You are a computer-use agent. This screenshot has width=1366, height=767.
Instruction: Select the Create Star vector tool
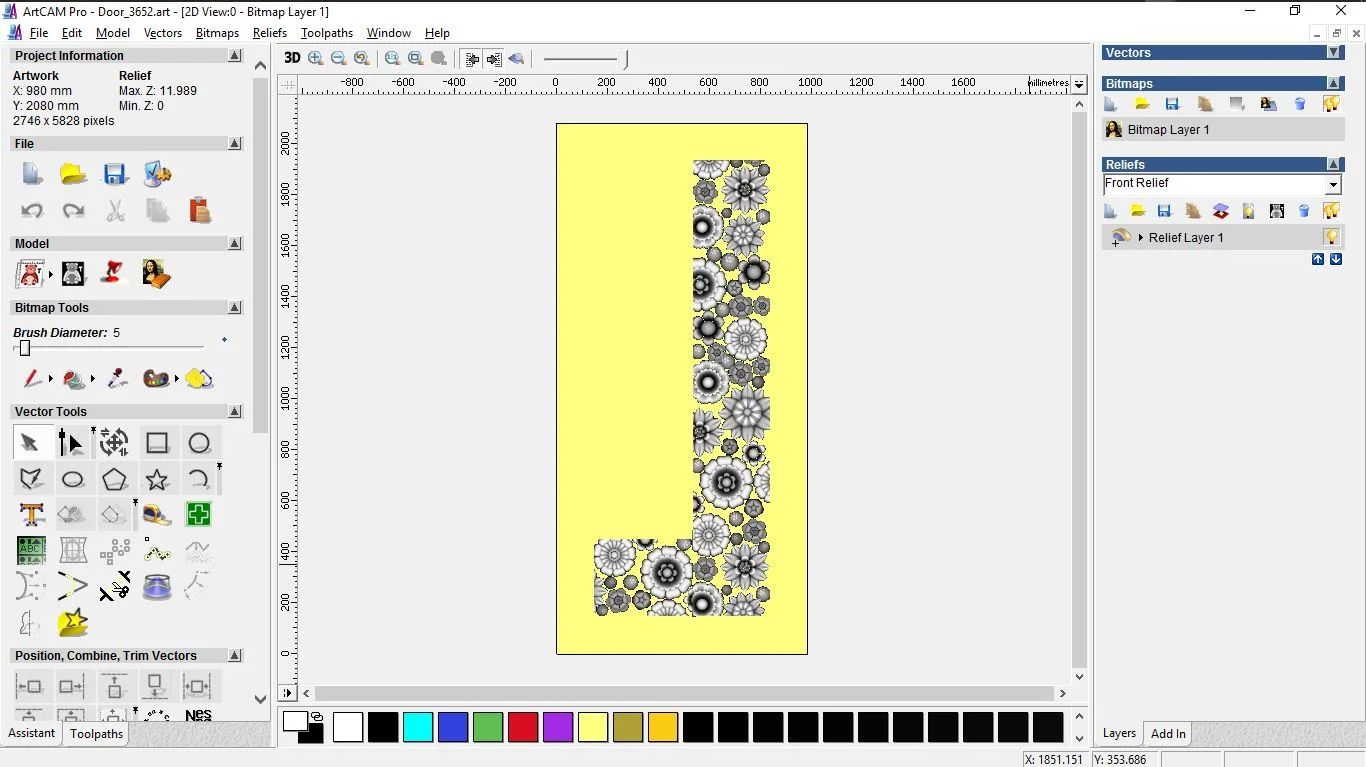[x=157, y=480]
